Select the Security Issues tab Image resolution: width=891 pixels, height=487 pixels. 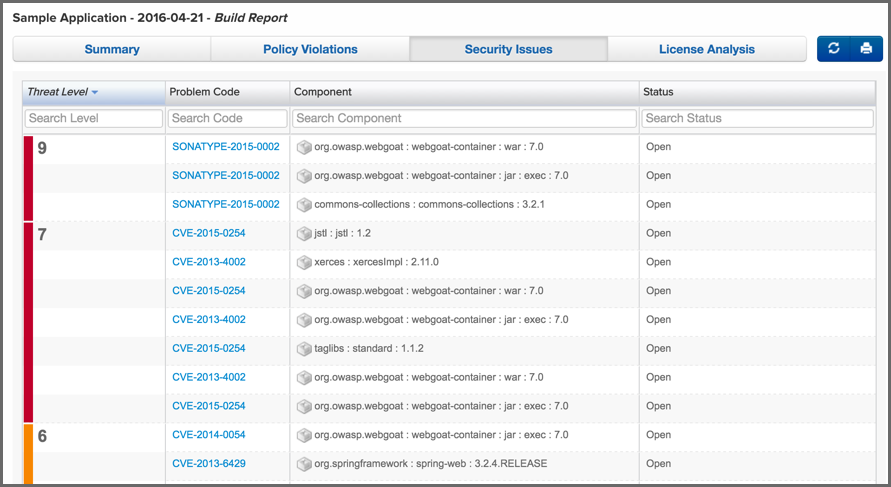pyautogui.click(x=509, y=49)
